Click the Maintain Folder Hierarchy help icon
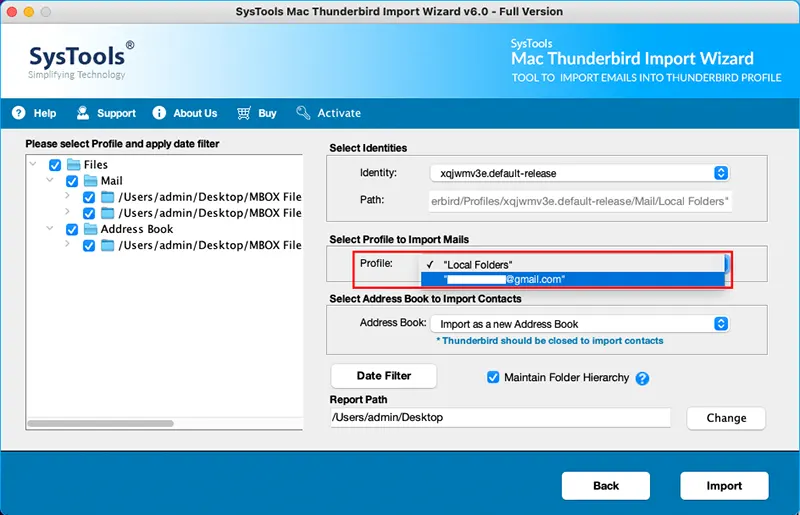800x515 pixels. coord(642,378)
